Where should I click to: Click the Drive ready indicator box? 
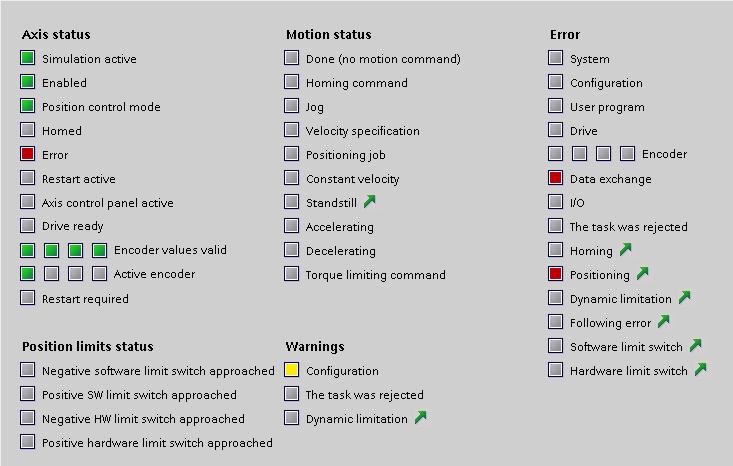point(28,225)
